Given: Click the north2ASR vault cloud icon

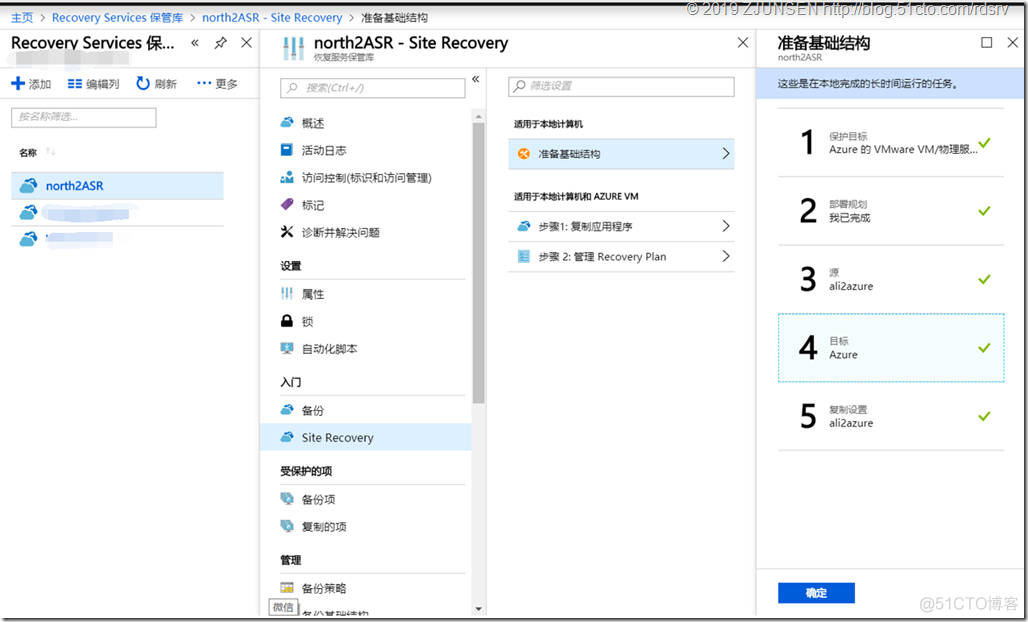Looking at the screenshot, I should point(28,185).
